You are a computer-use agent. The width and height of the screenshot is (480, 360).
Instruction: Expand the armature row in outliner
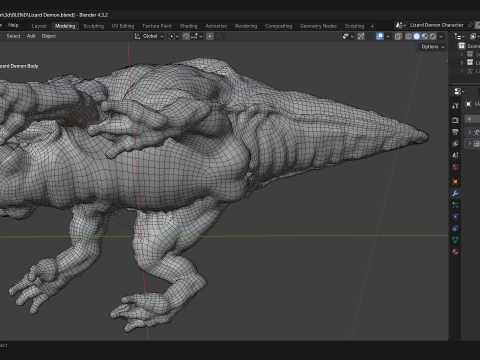[x=462, y=71]
